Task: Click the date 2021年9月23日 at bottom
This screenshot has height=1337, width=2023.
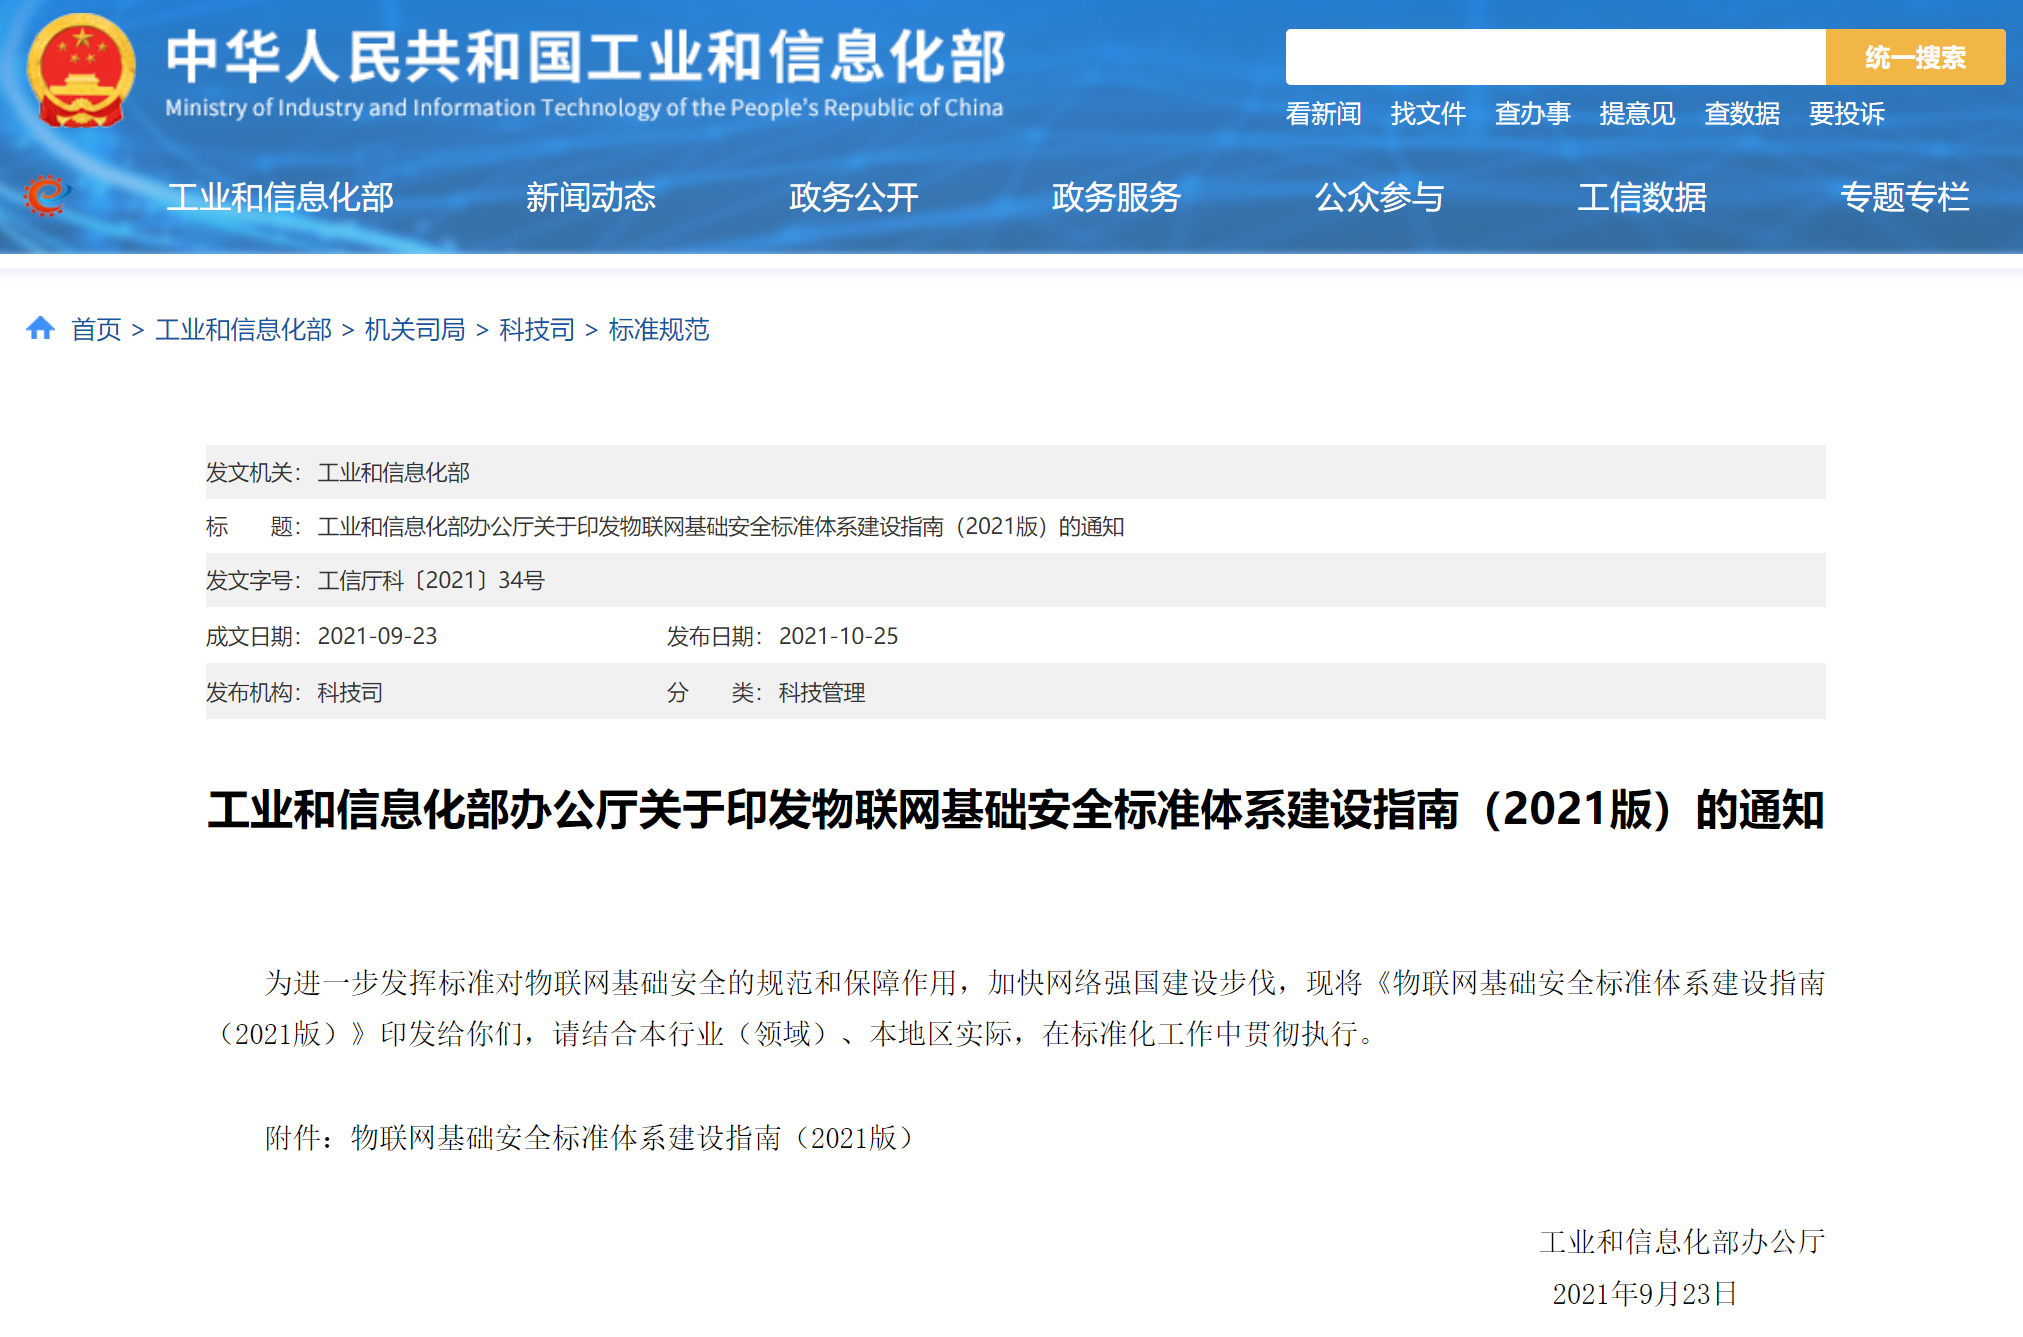Action: point(1644,1293)
